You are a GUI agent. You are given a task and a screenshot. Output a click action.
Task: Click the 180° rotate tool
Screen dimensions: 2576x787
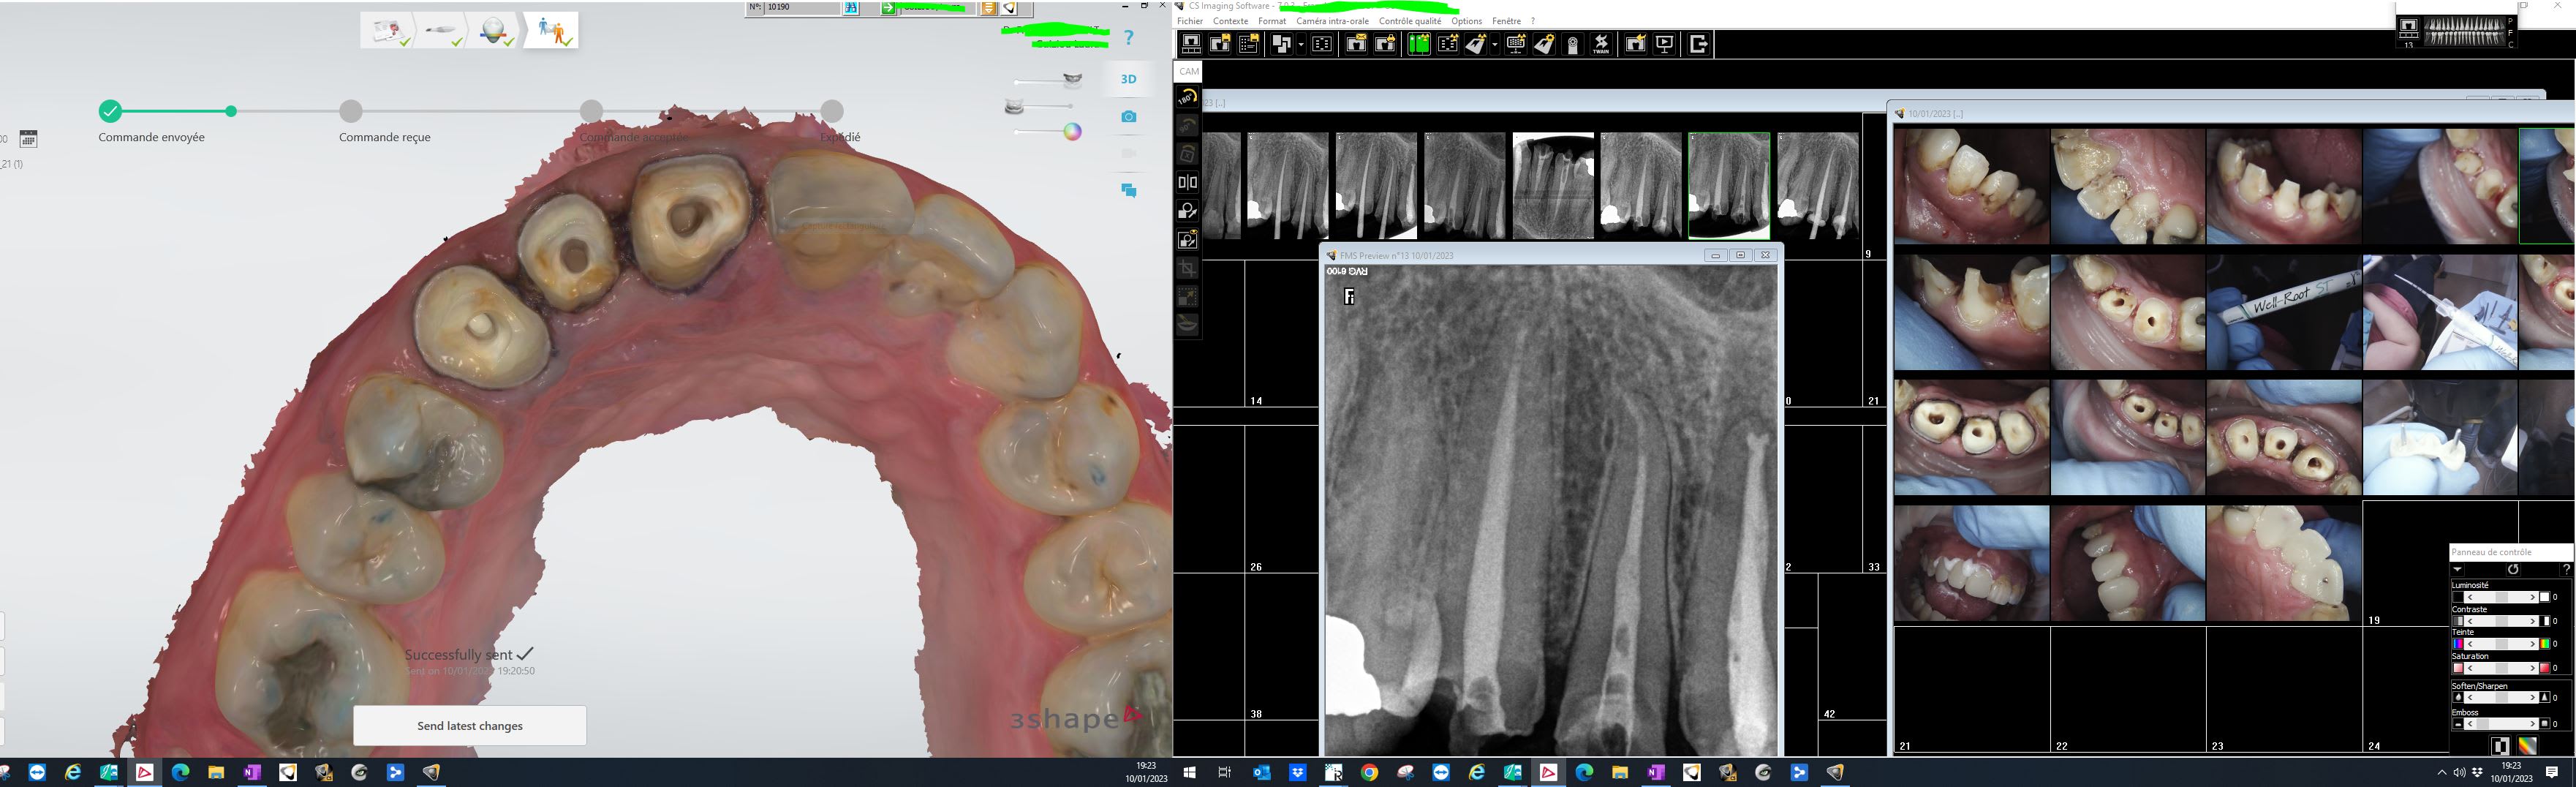point(1187,98)
